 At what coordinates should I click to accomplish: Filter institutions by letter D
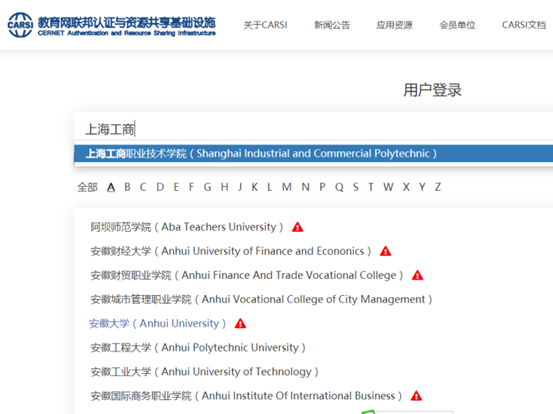(x=160, y=187)
